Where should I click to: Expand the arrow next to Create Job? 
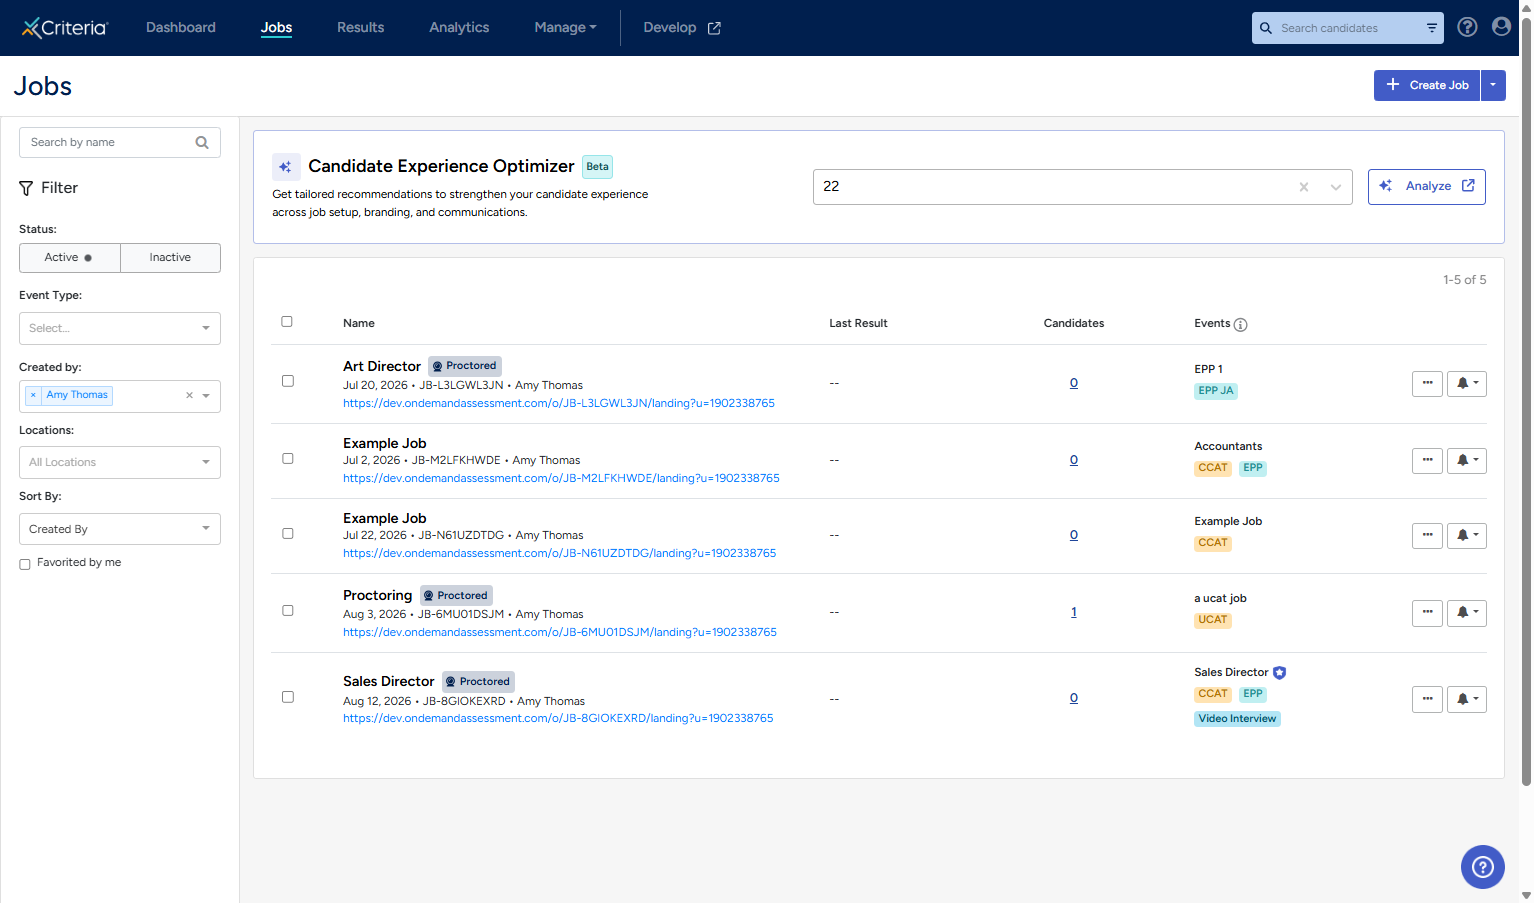(x=1493, y=85)
